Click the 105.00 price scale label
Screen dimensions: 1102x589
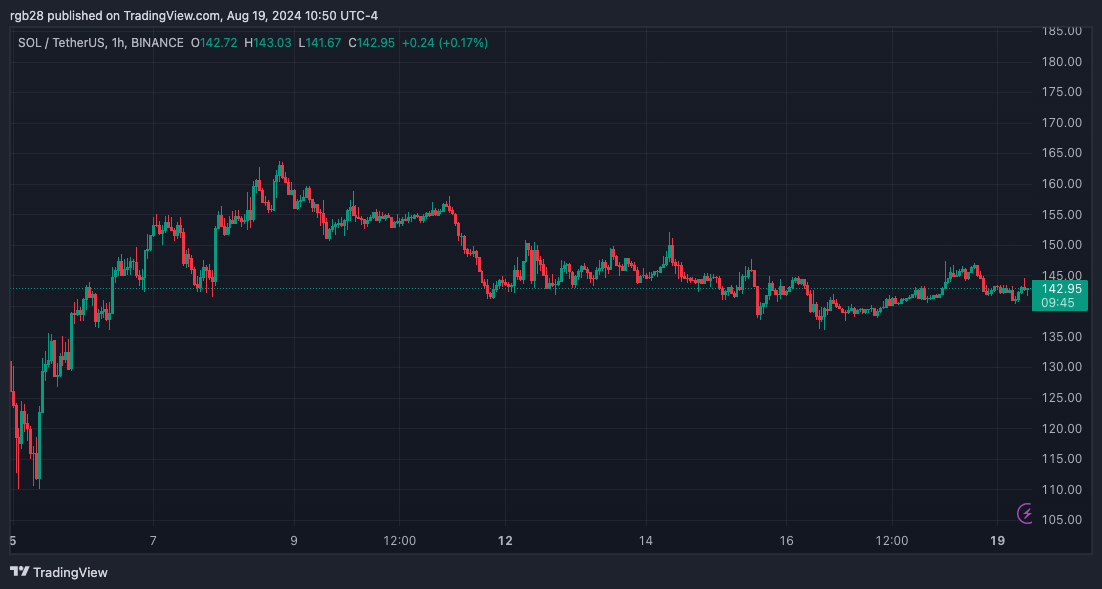tap(1061, 520)
